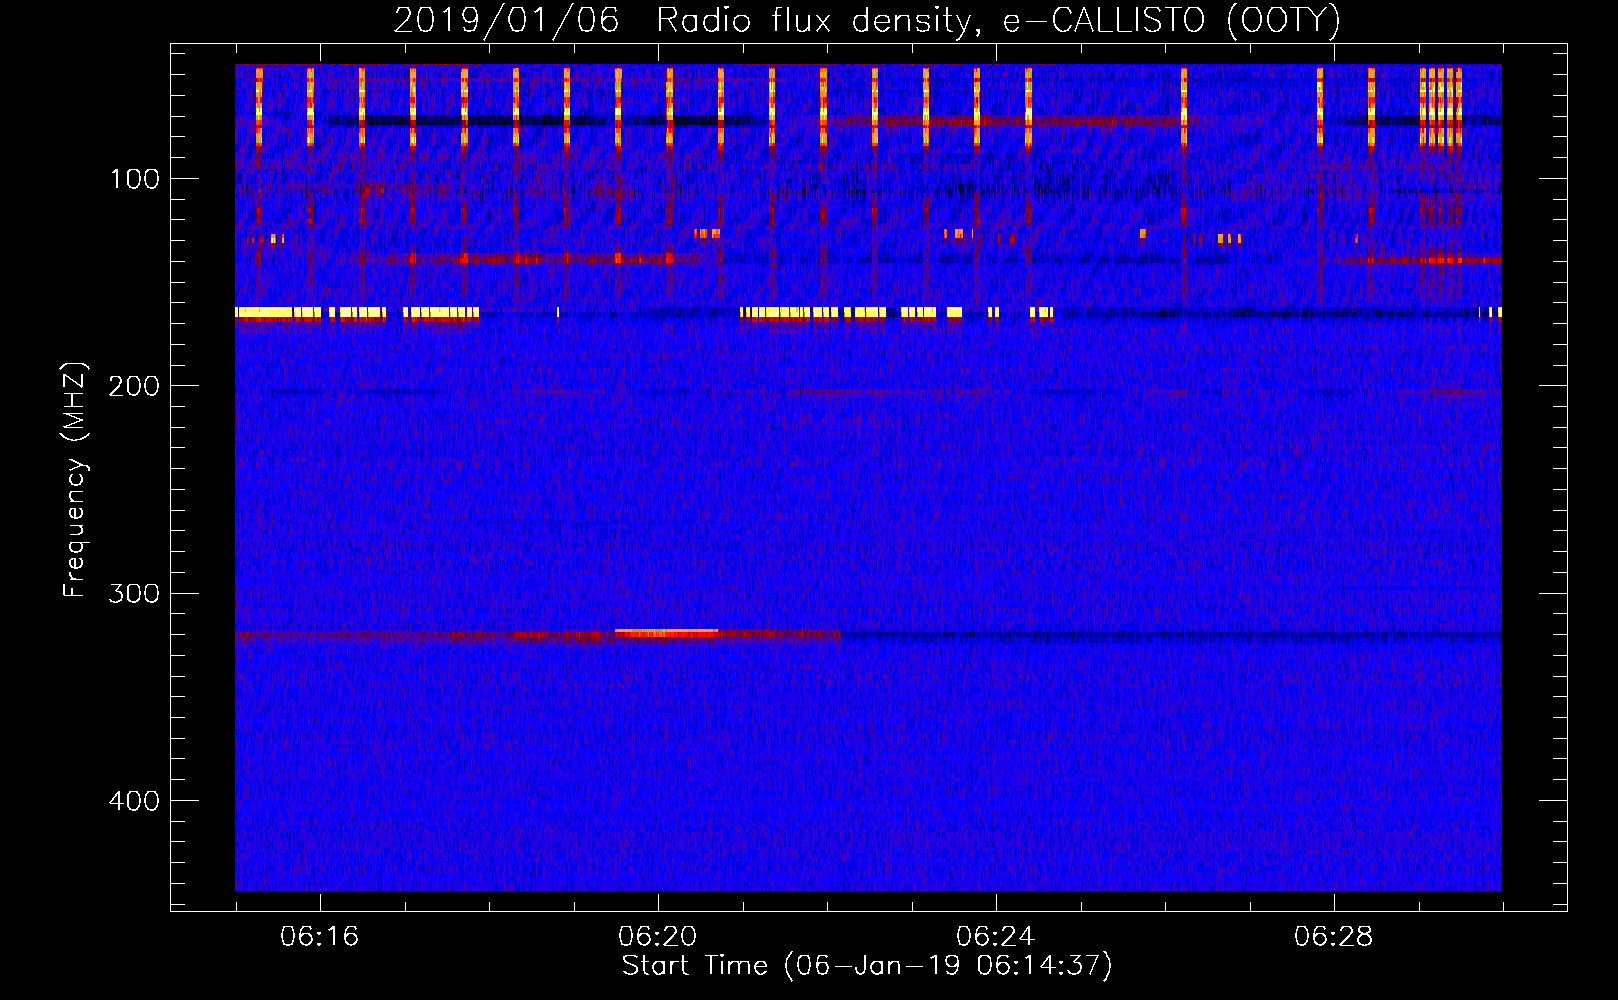
Task: Click the x-axis label "Start Time (06-Jan-19 06:14:37)"
Action: (x=867, y=966)
